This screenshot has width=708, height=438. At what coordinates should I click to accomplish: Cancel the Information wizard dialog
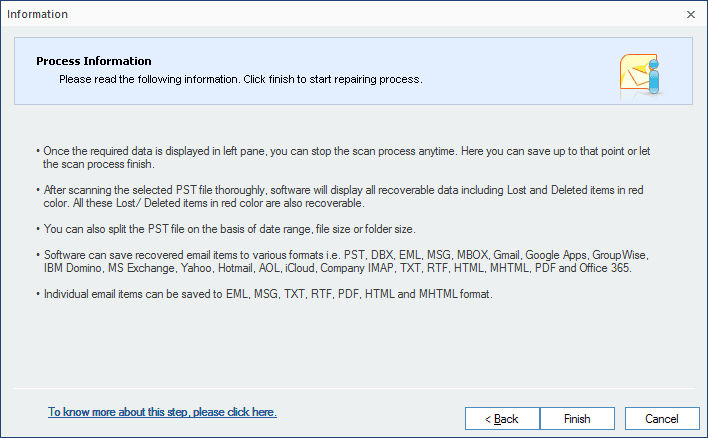click(x=661, y=419)
